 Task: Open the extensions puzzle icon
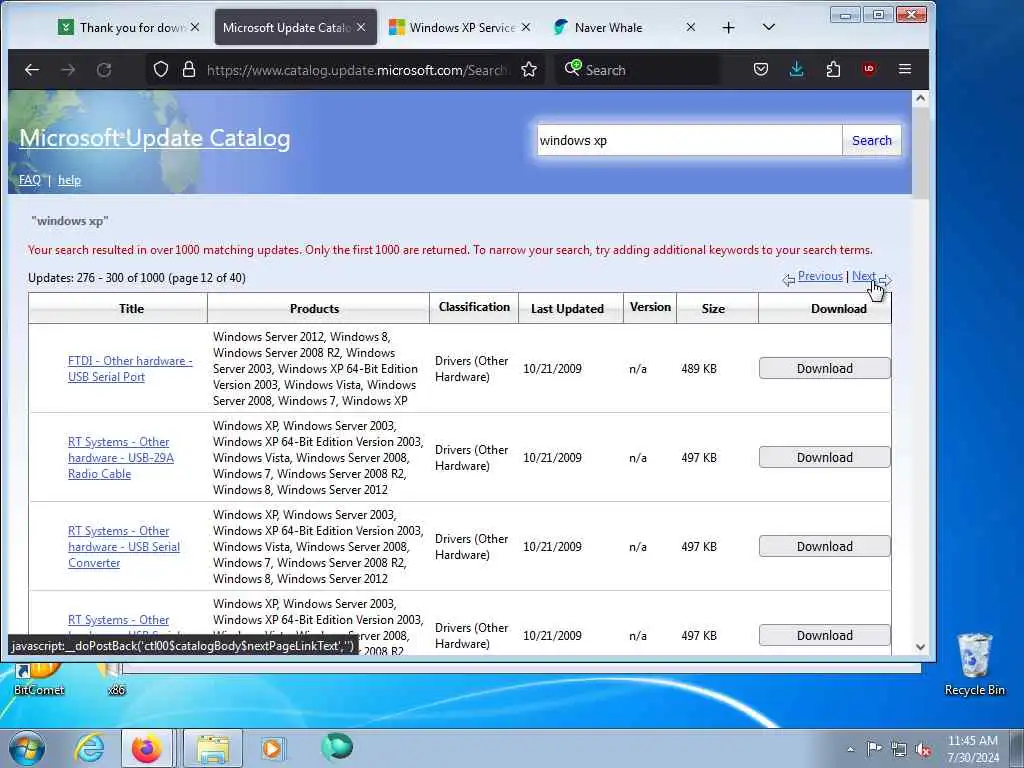833,69
